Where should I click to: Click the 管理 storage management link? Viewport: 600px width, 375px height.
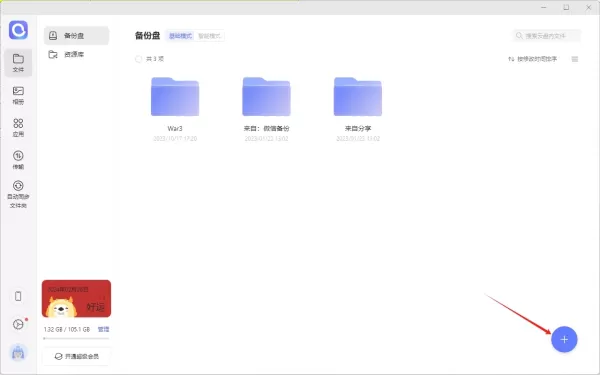tap(103, 329)
